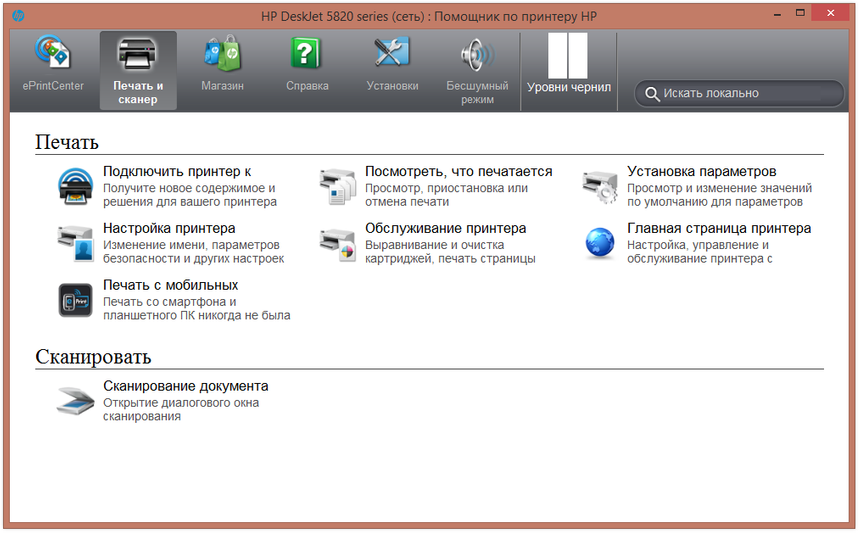The width and height of the screenshot is (860, 533).
Task: Click the print queue documents icon
Action: click(x=337, y=186)
